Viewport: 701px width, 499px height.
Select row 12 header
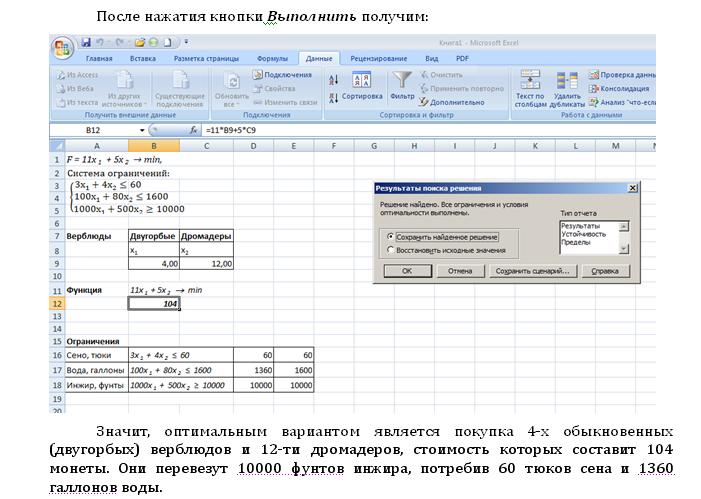coord(57,304)
